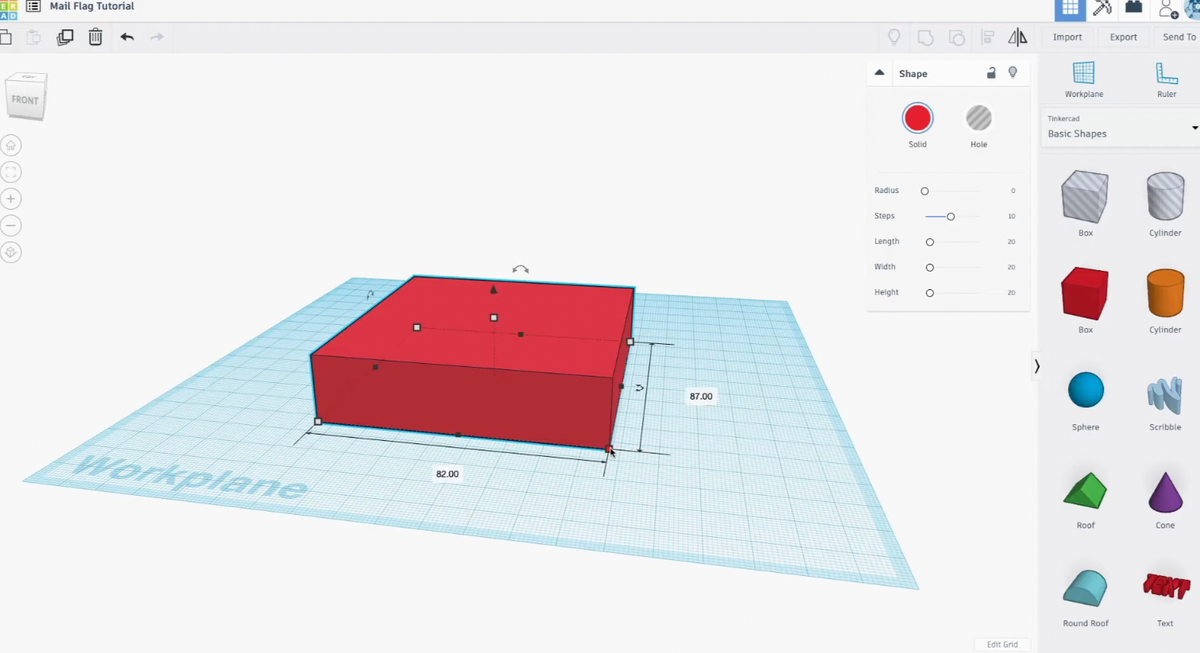Adjust the Steps slider
The image size is (1200, 653).
tap(950, 216)
